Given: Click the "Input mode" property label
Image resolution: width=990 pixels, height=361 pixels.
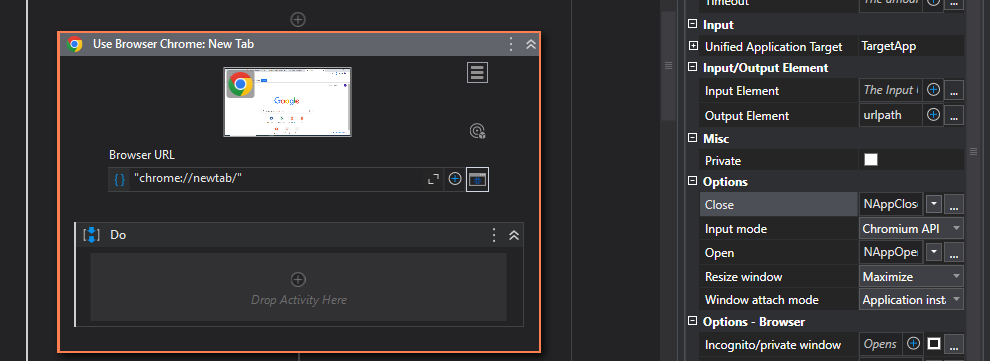Looking at the screenshot, I should [736, 228].
